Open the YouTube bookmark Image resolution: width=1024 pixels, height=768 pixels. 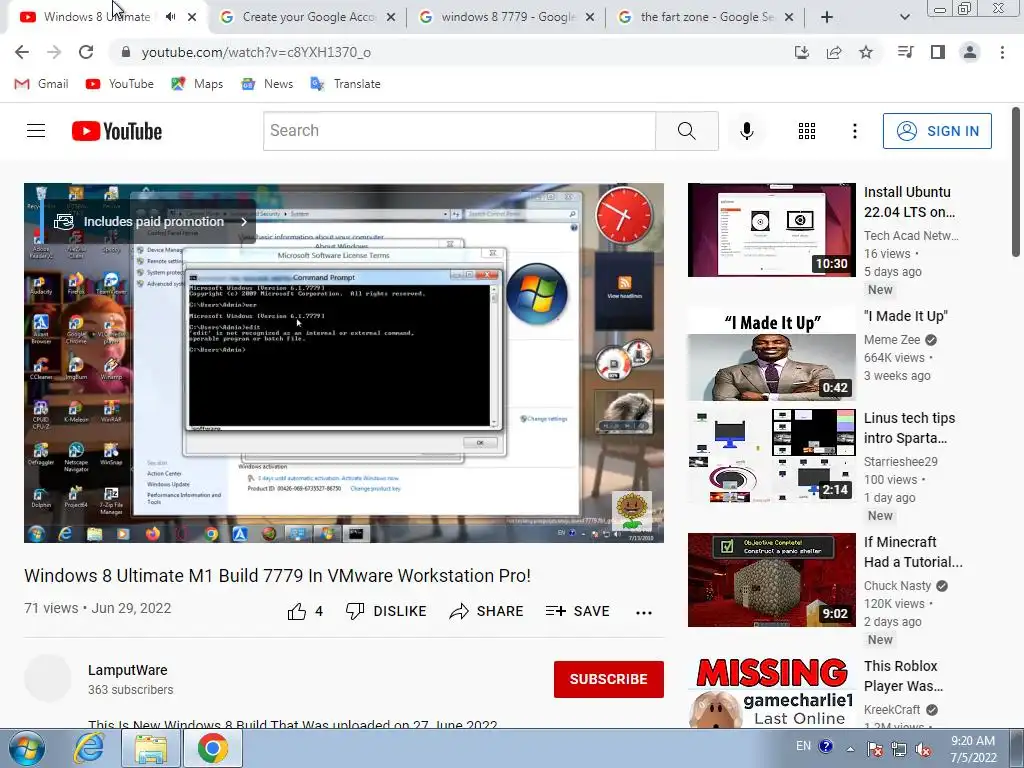120,84
